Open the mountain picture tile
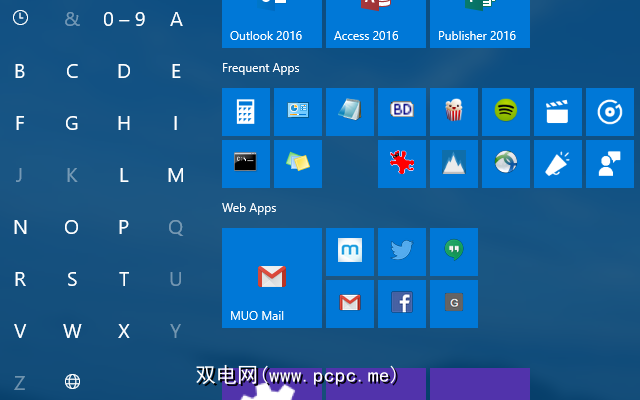640x400 pixels. 454,164
